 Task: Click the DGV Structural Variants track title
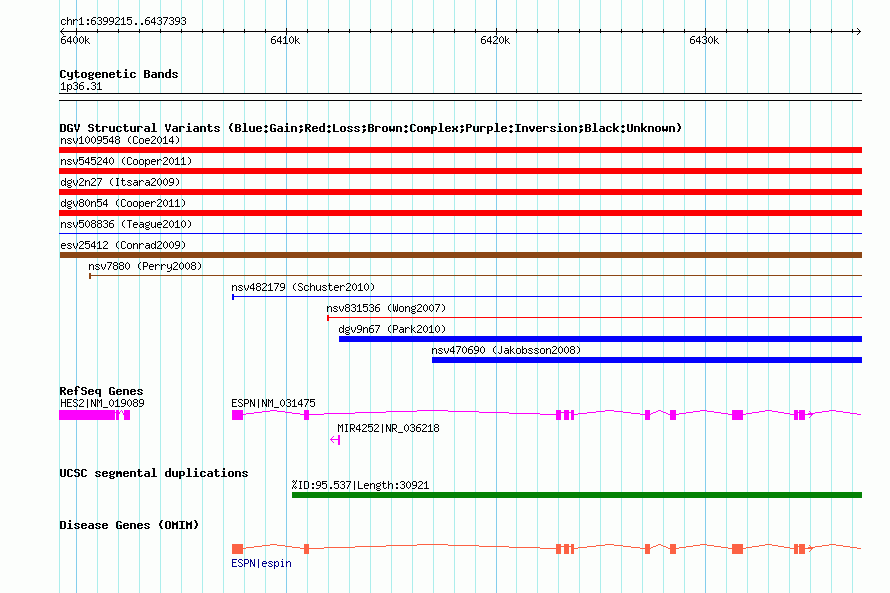pyautogui.click(x=370, y=128)
